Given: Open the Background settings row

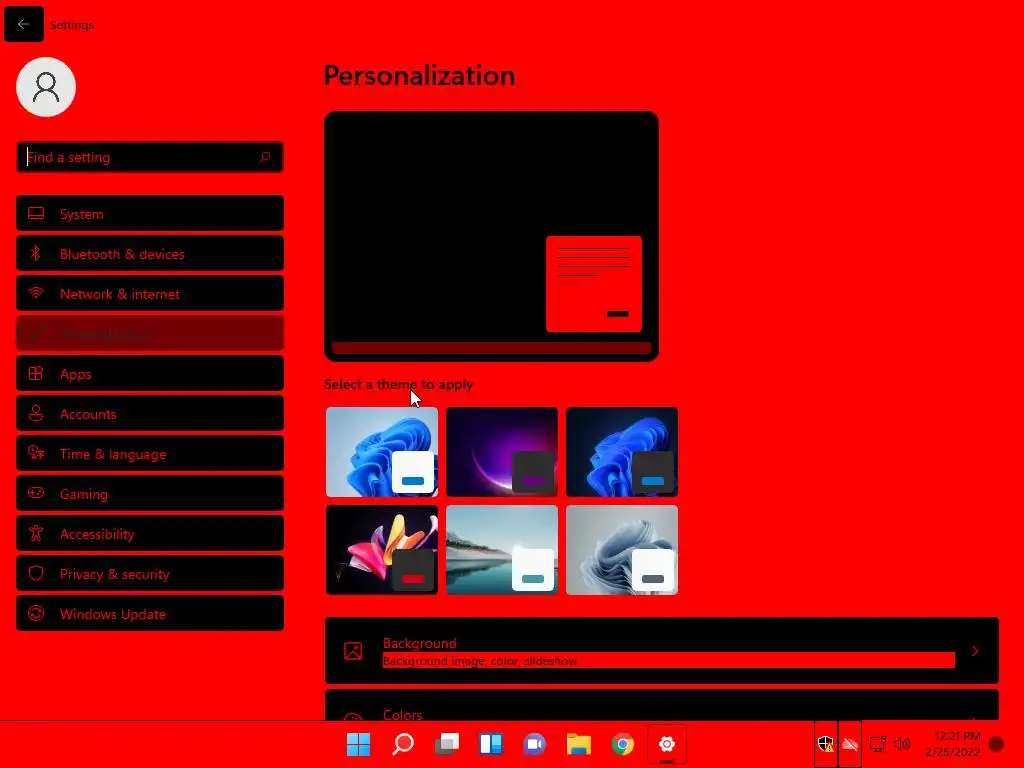Looking at the screenshot, I should 662,650.
